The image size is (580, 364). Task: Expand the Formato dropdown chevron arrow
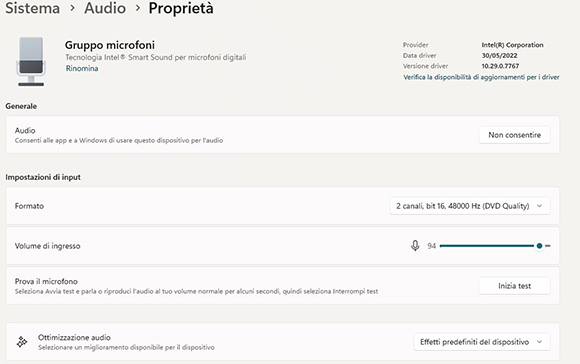coord(539,206)
